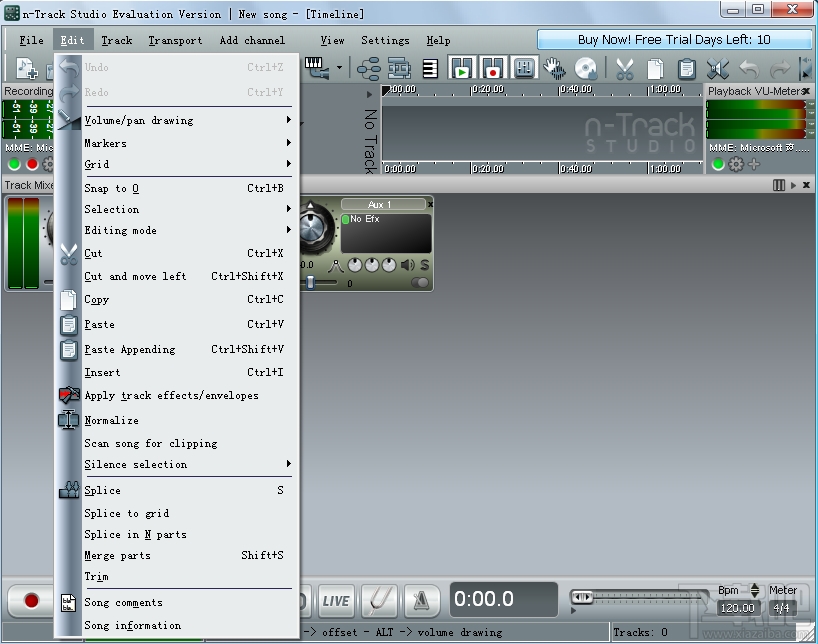Toggle the Aux 1 stereo link switch
The image size is (818, 644).
pos(419,283)
